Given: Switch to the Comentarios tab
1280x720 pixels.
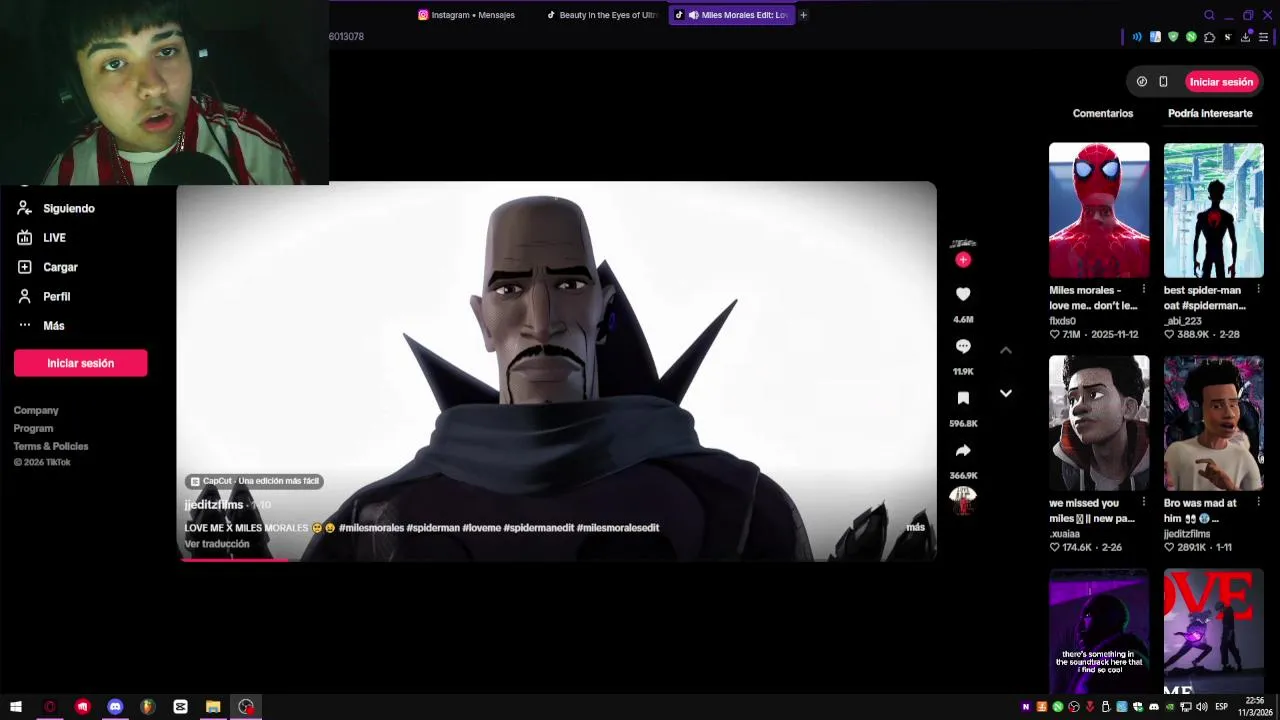Looking at the screenshot, I should tap(1103, 113).
